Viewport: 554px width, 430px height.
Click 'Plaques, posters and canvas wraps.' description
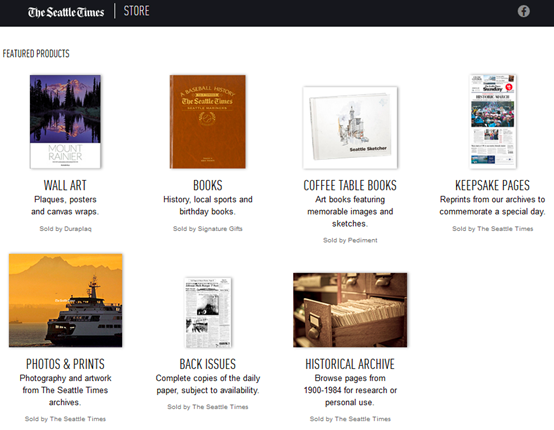[65, 206]
